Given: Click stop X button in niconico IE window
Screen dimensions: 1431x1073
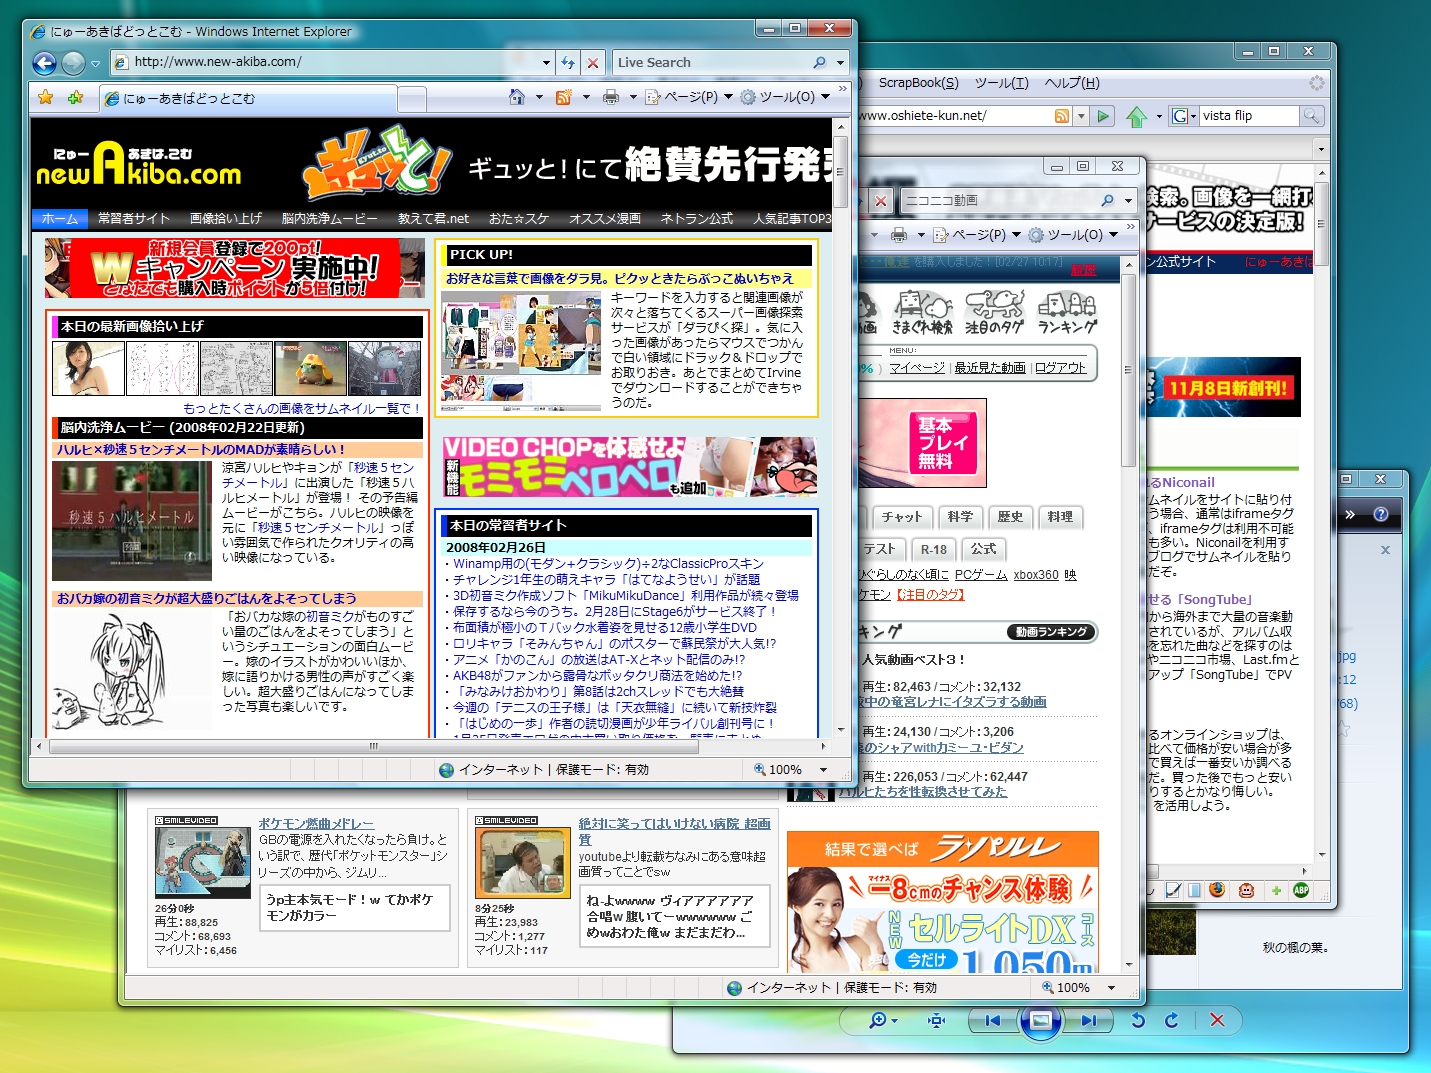Looking at the screenshot, I should (880, 201).
